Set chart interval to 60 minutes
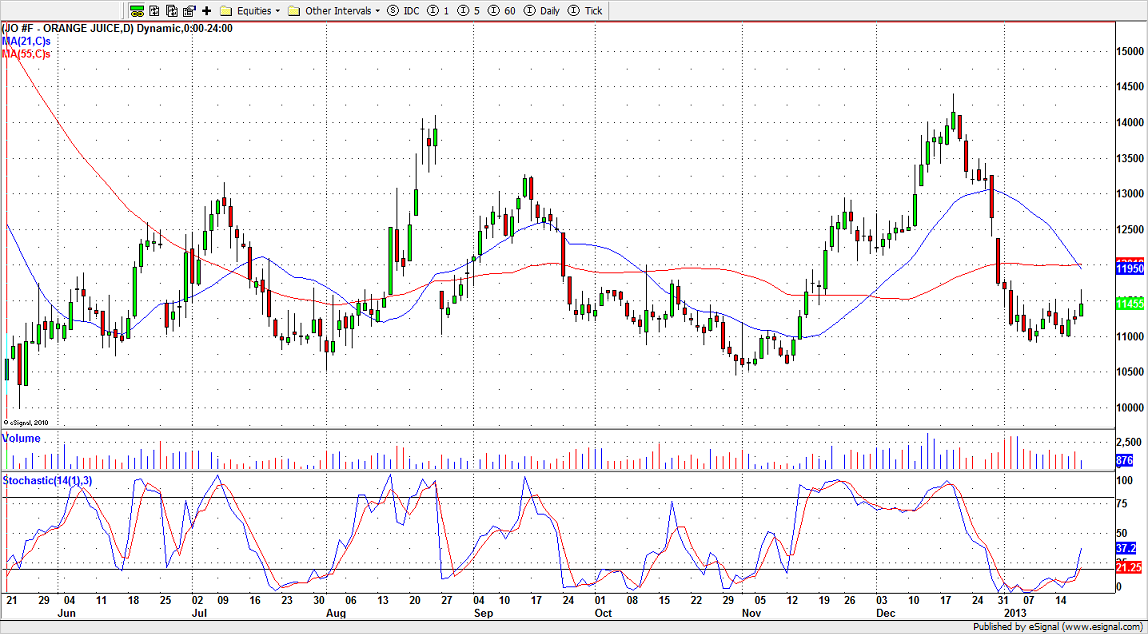Screen dimensions: 1148x634 [x=504, y=10]
